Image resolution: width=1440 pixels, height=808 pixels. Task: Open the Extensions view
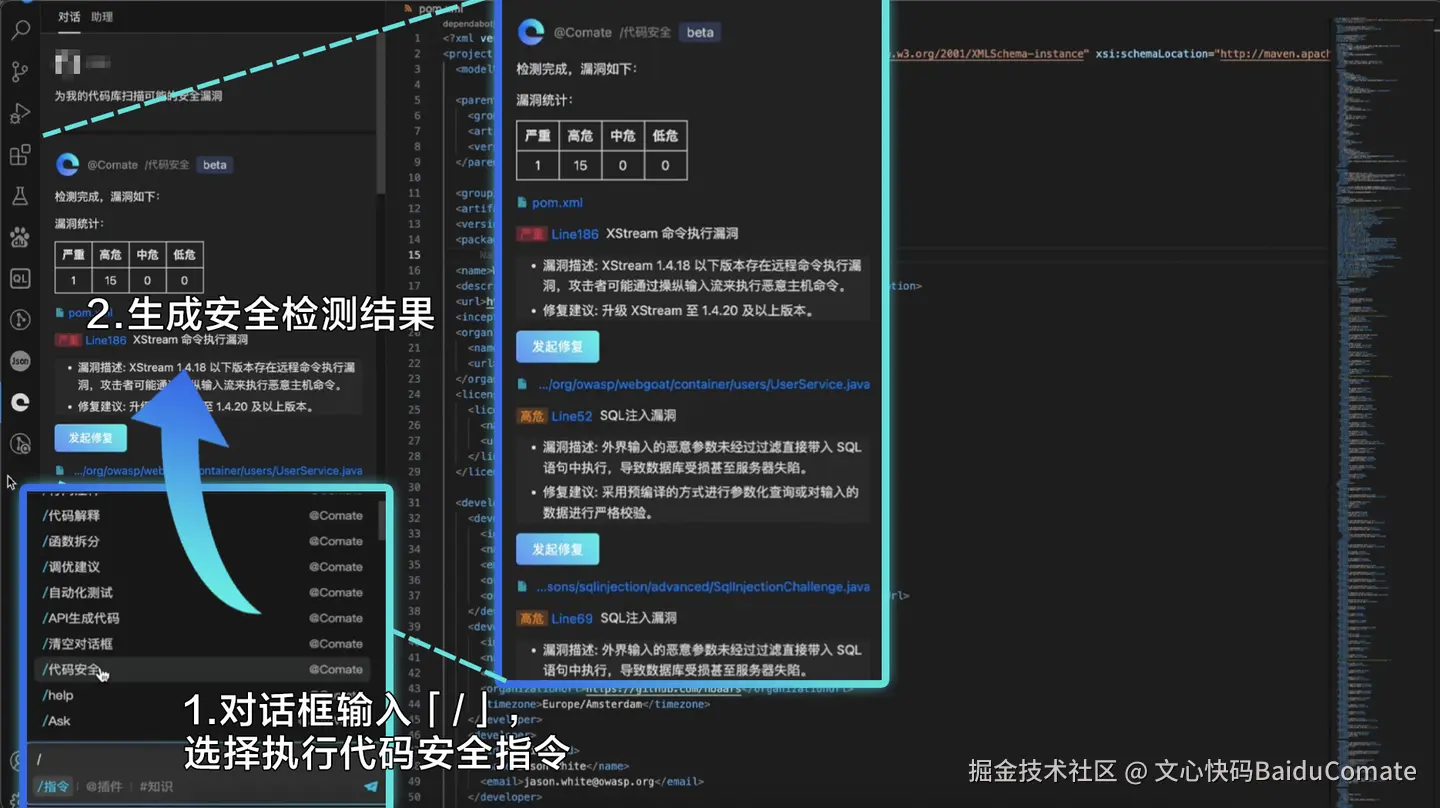[20, 155]
